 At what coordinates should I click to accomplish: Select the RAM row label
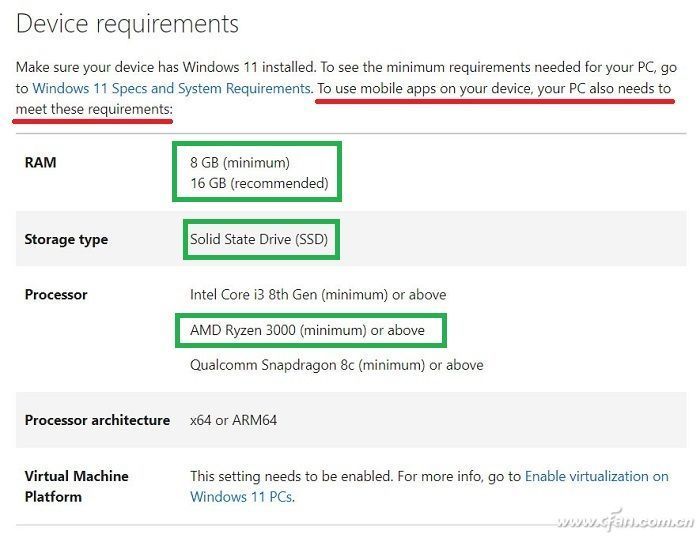[40, 162]
